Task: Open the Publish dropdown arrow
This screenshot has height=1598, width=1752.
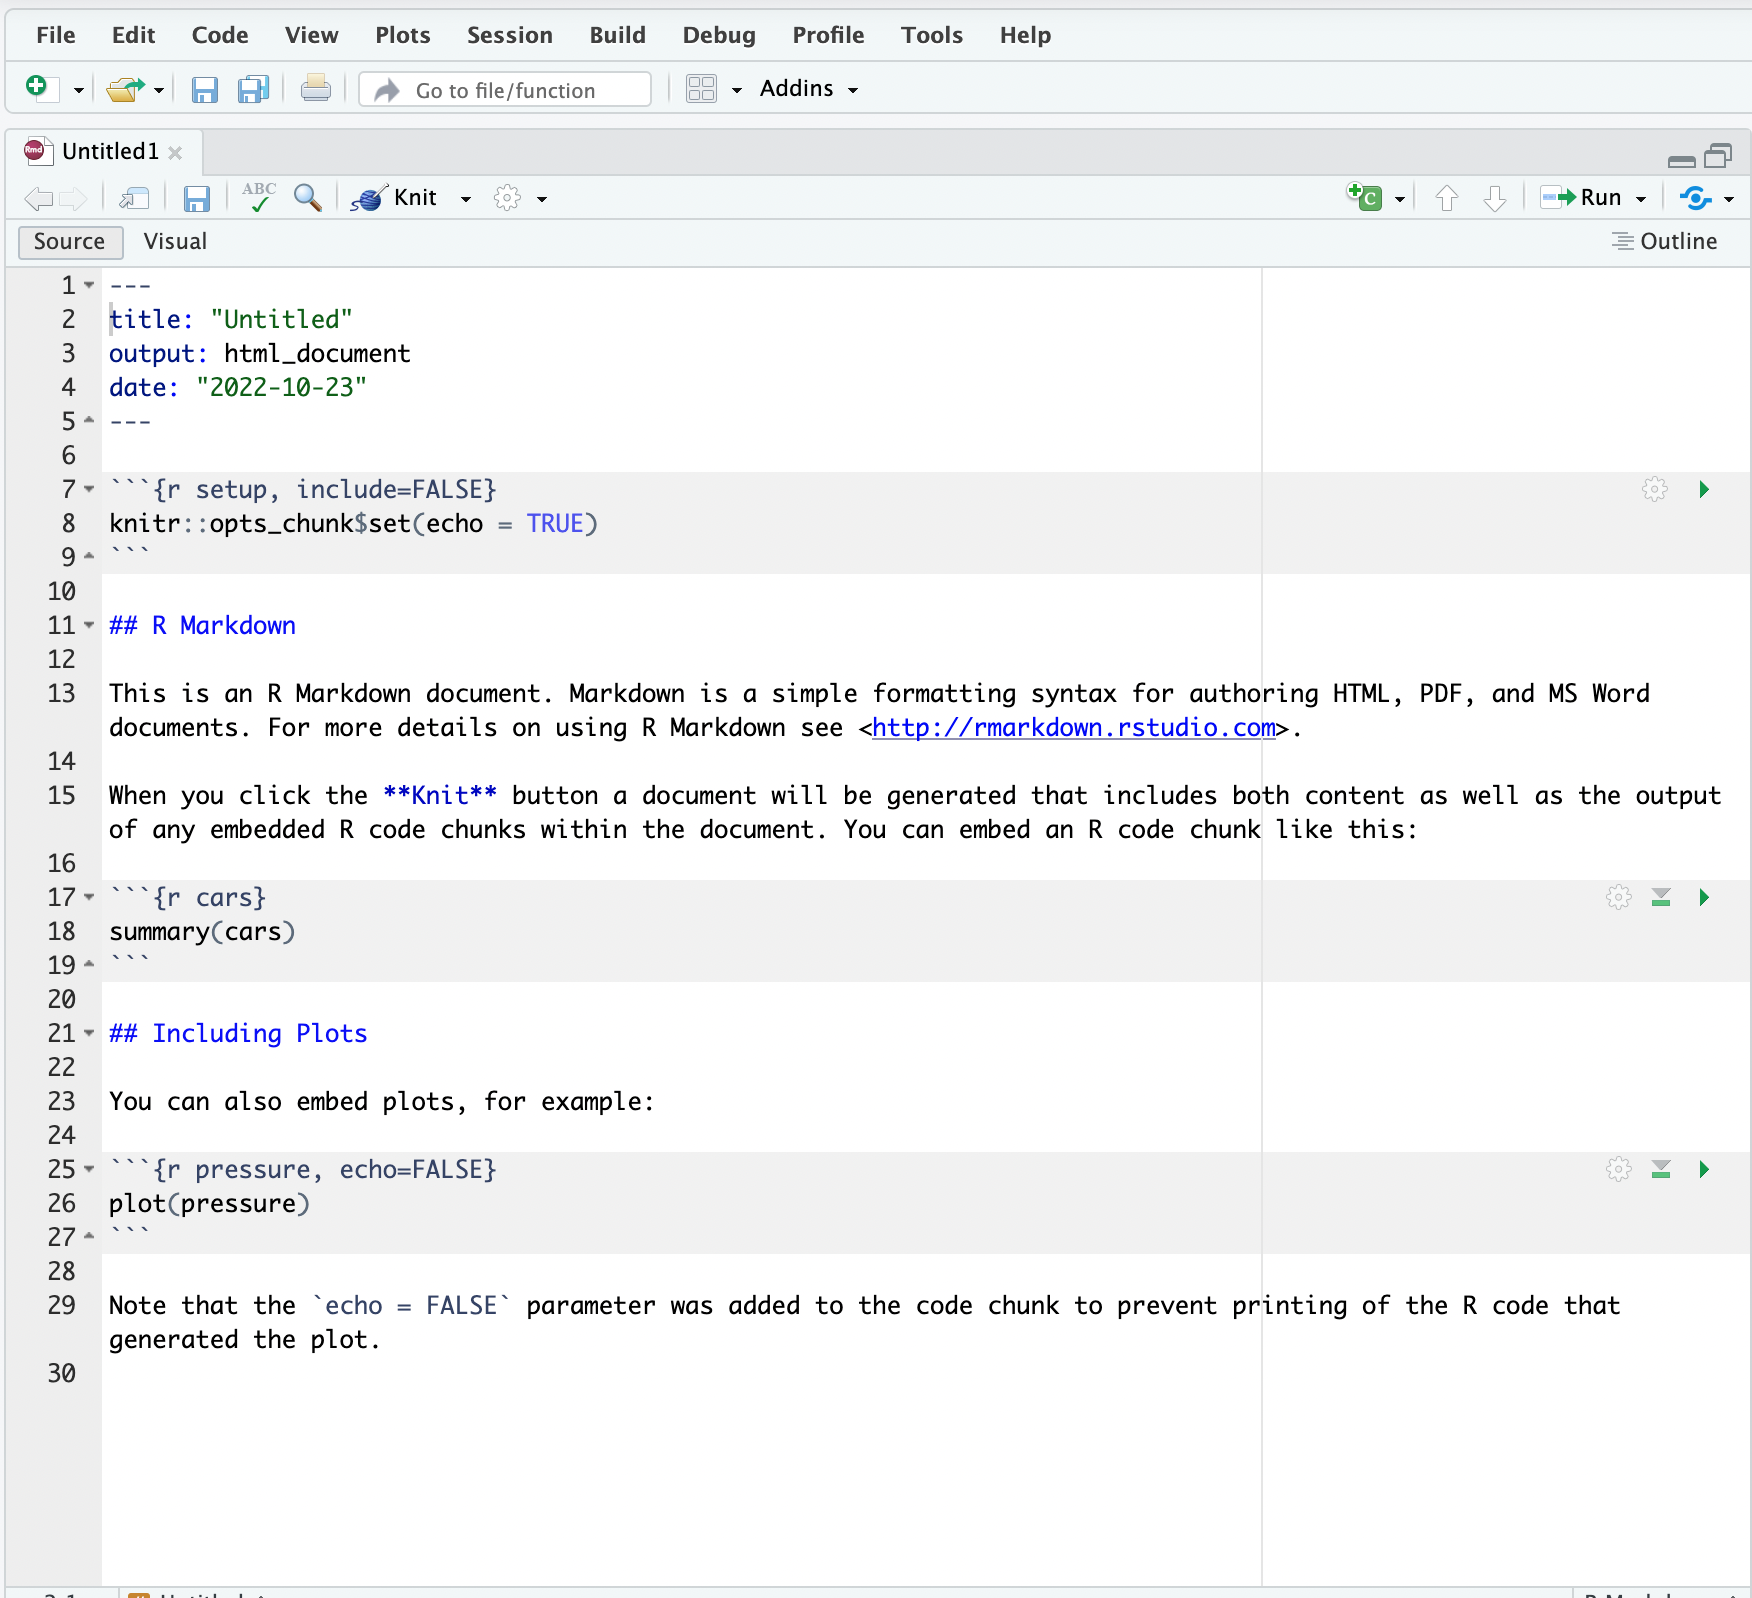Action: coord(1729,199)
